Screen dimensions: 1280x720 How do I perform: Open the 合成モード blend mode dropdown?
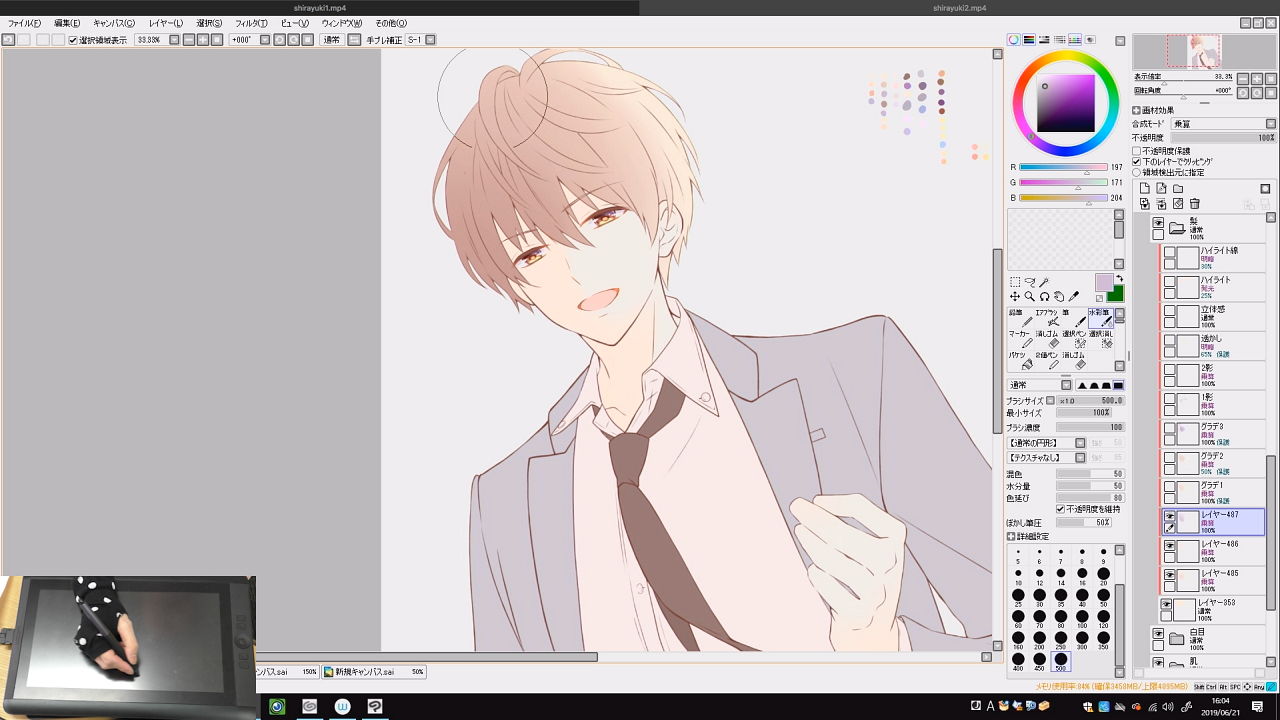[1222, 124]
